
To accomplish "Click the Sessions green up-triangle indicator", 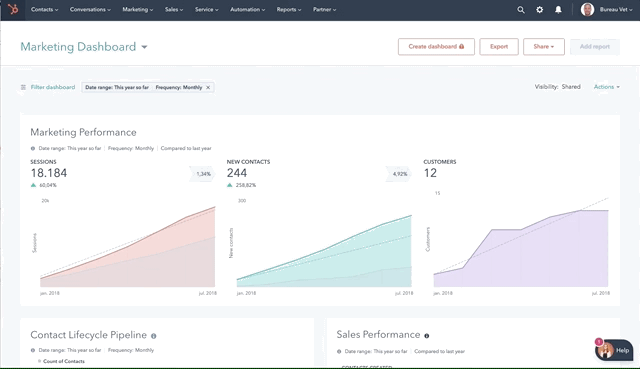I will (x=33, y=185).
